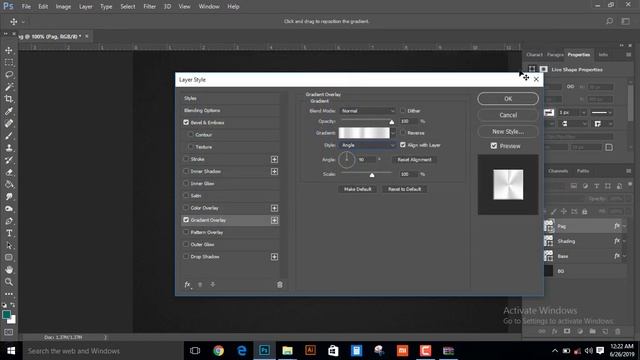Add another Inner Shadow with plus icon
Screen dimensions: 640x360
[x=274, y=171]
